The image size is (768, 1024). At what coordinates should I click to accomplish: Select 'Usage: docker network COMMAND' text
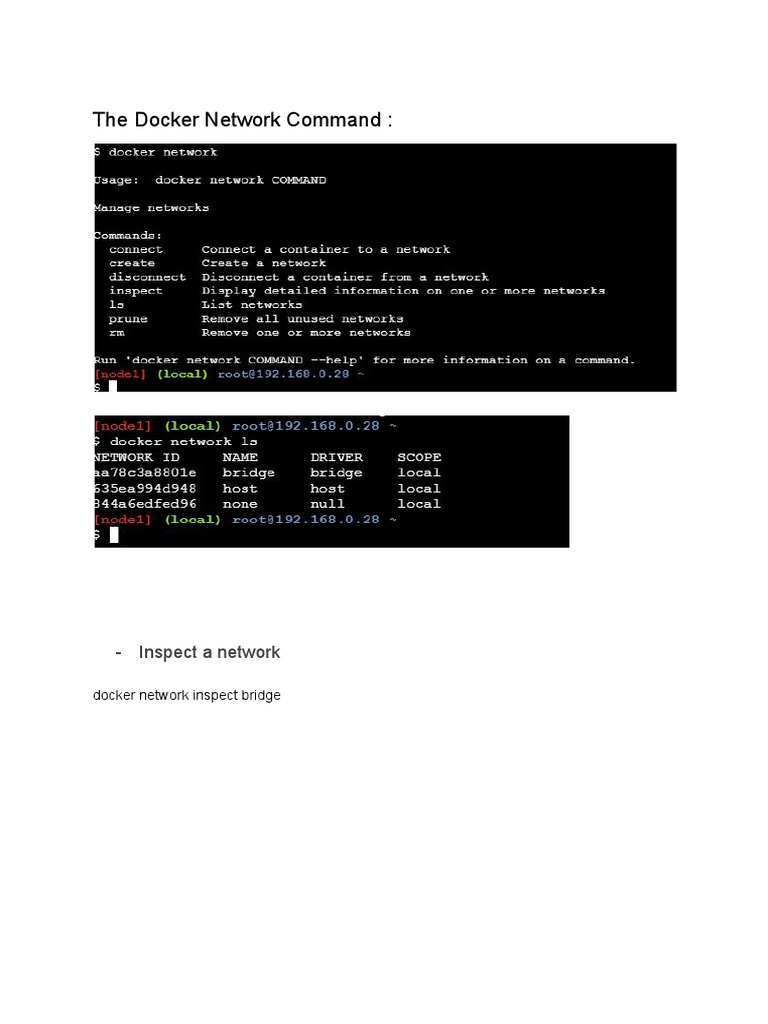(x=210, y=180)
